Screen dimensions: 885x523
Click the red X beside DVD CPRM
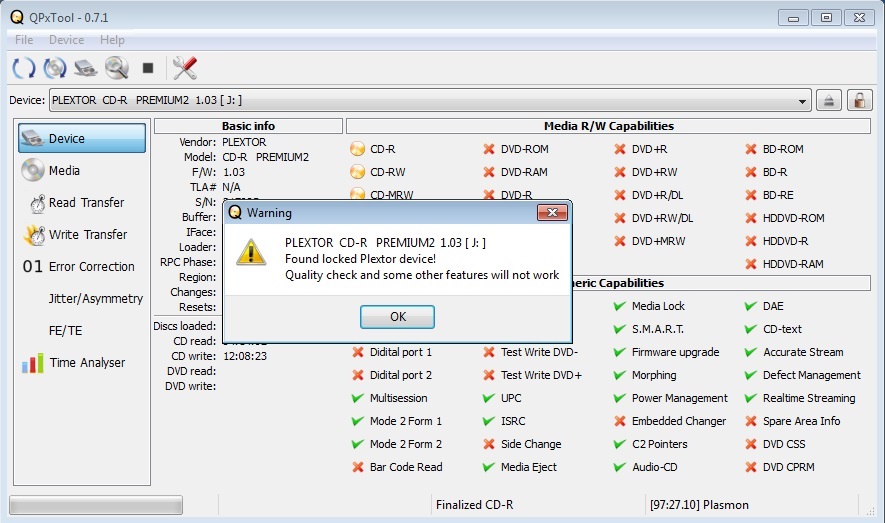751,467
